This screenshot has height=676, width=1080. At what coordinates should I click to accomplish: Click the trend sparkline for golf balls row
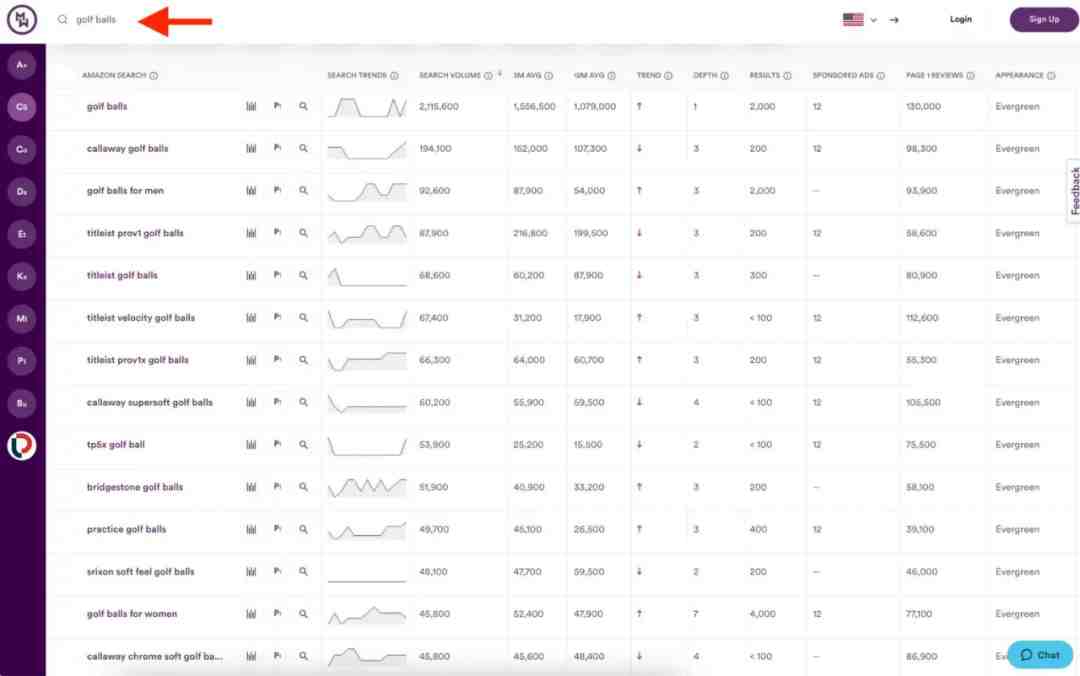pyautogui.click(x=367, y=107)
